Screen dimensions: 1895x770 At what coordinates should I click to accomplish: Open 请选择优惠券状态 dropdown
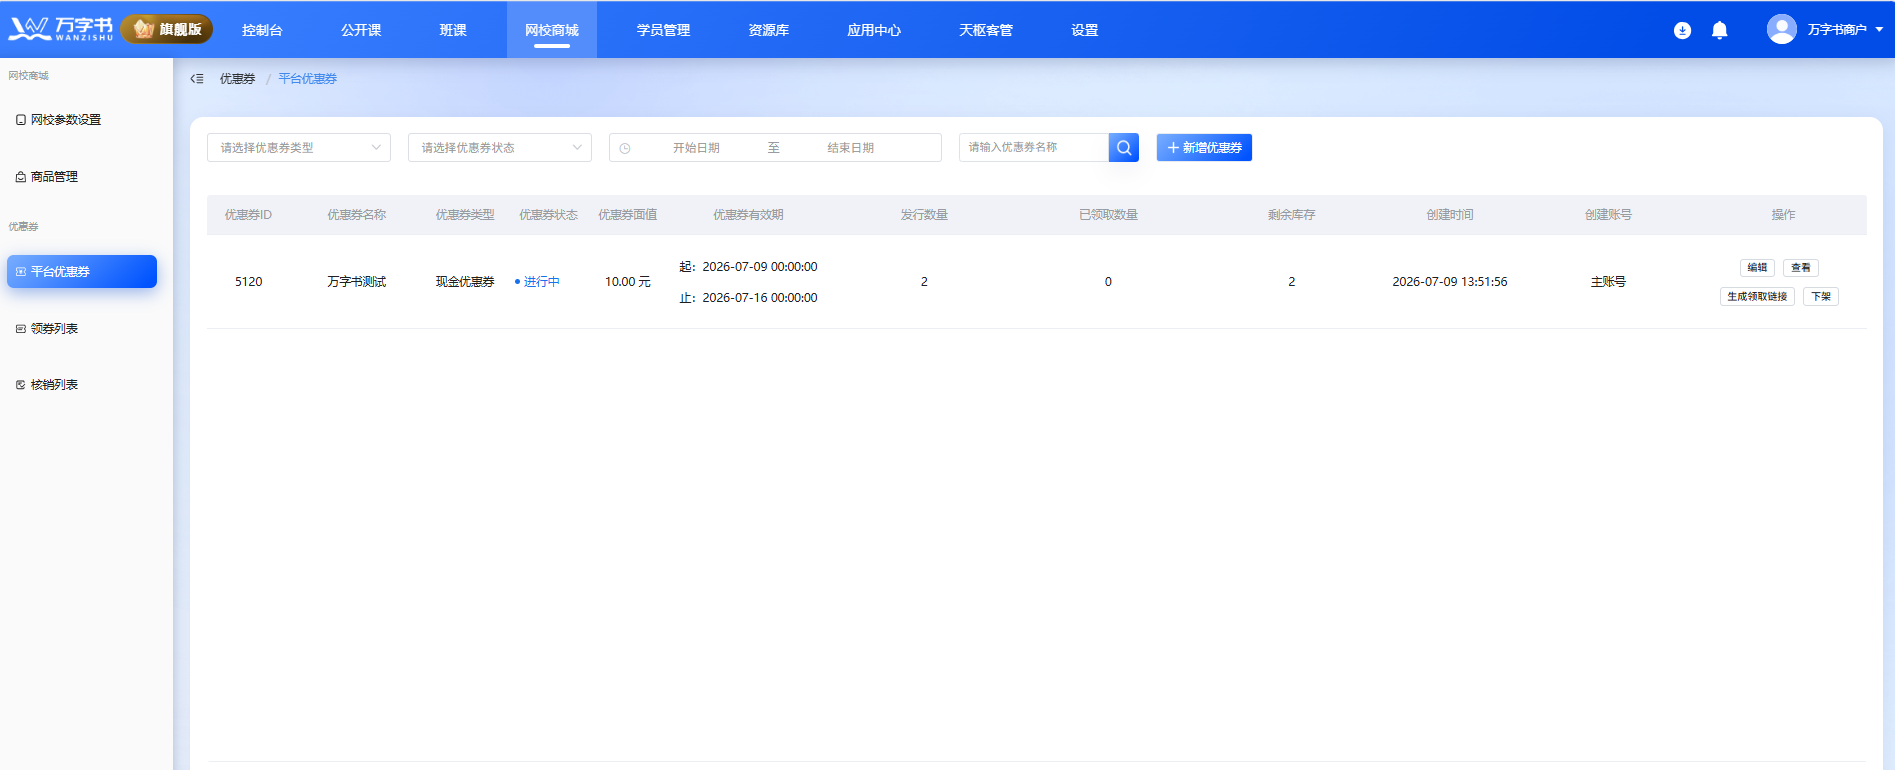pos(500,148)
